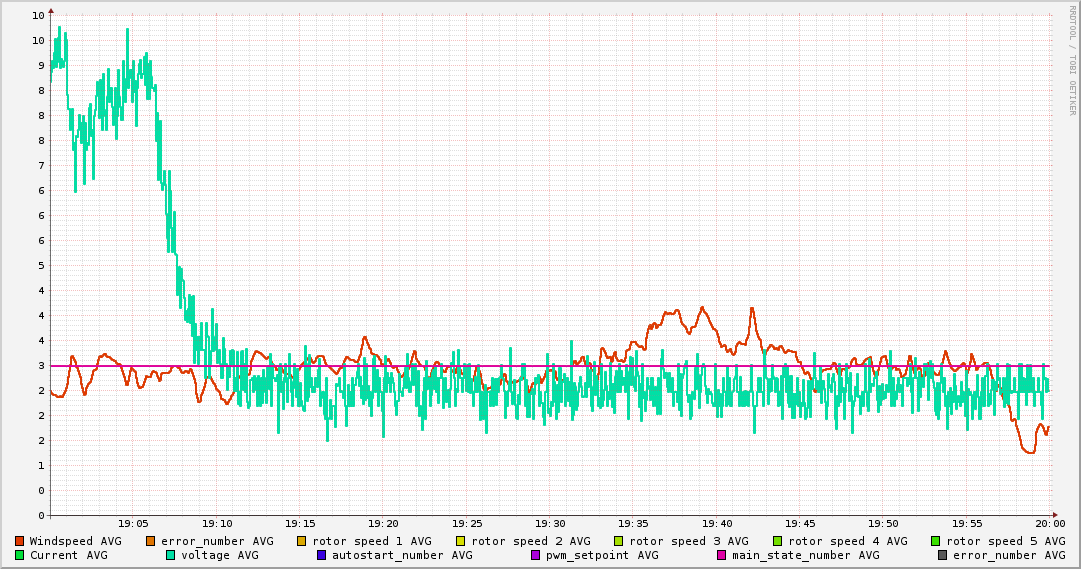Select the 19:50 time axis label
Image resolution: width=1081 pixels, height=569 pixels.
[x=883, y=523]
